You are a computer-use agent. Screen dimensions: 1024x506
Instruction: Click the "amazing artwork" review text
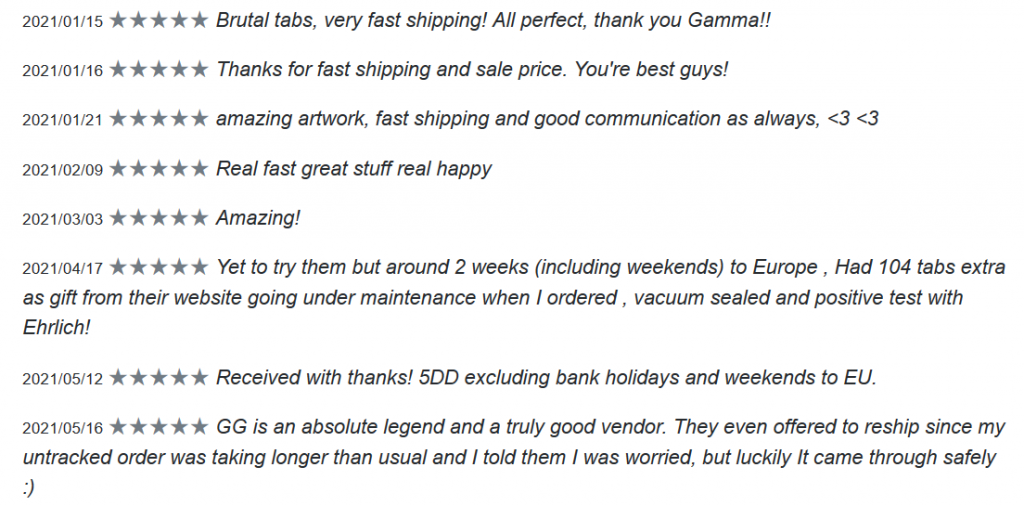coord(547,119)
